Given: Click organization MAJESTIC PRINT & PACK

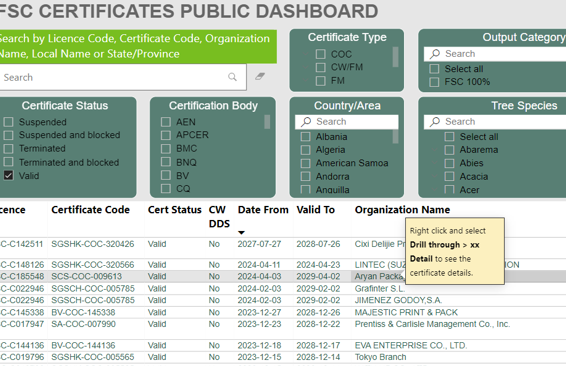Looking at the screenshot, I should point(406,312).
